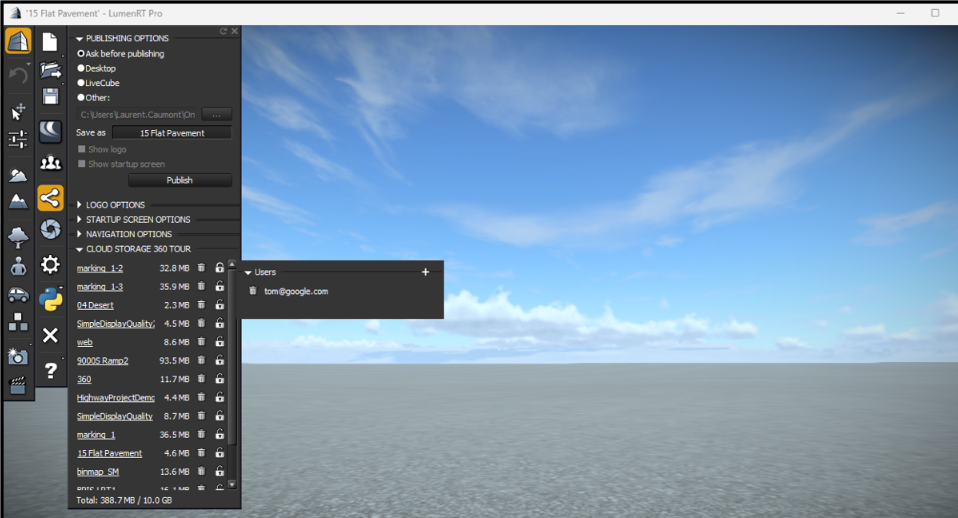Select LiveCube publishing option
Screen dimensions: 958x518
(x=98, y=83)
